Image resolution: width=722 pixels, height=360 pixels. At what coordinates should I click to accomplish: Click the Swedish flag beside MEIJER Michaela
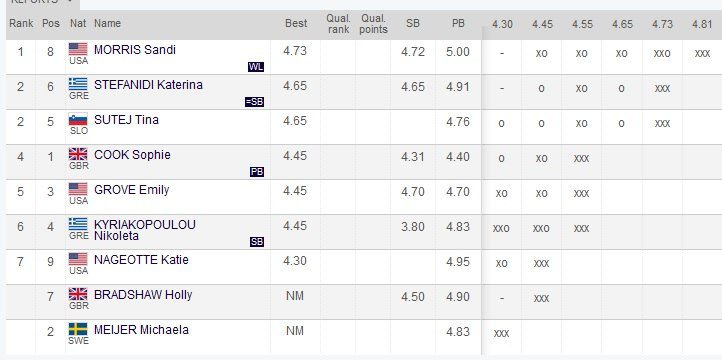[x=78, y=329]
